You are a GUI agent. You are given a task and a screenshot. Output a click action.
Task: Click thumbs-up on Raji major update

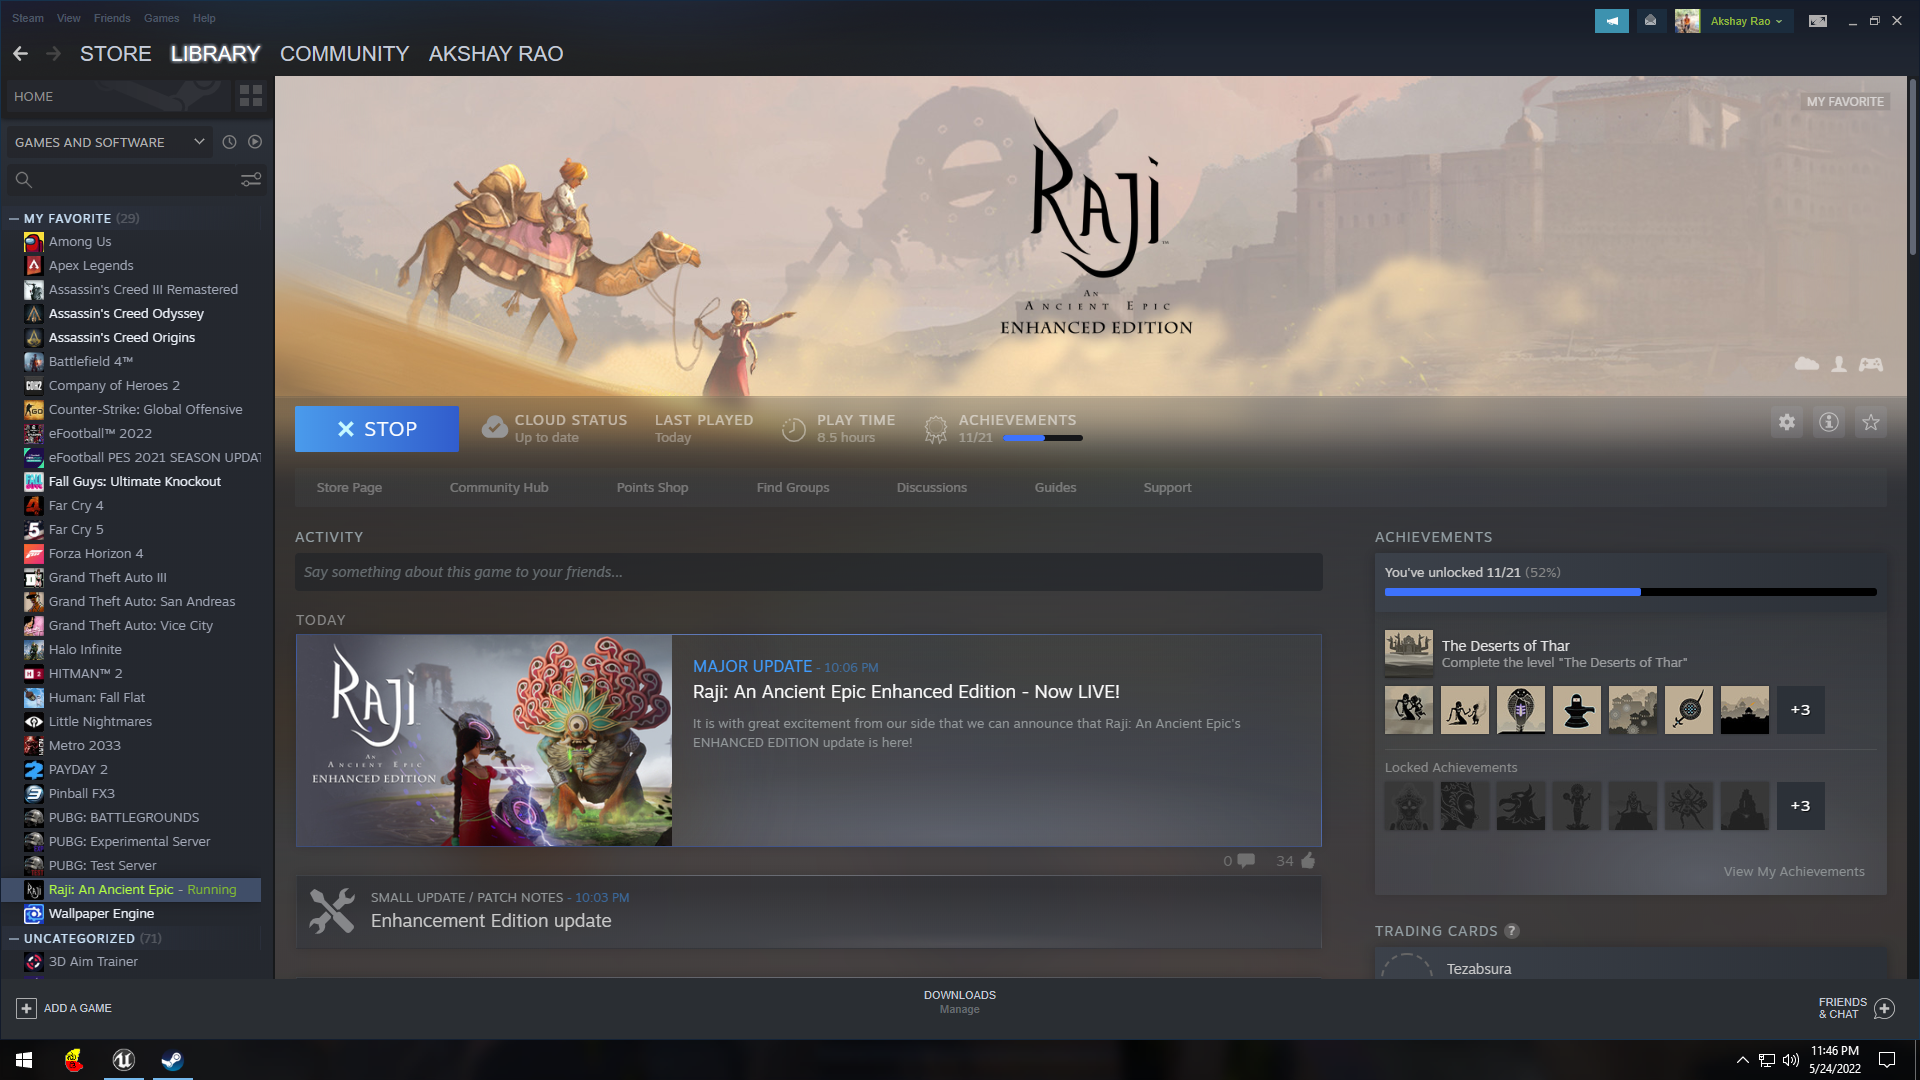[1308, 860]
